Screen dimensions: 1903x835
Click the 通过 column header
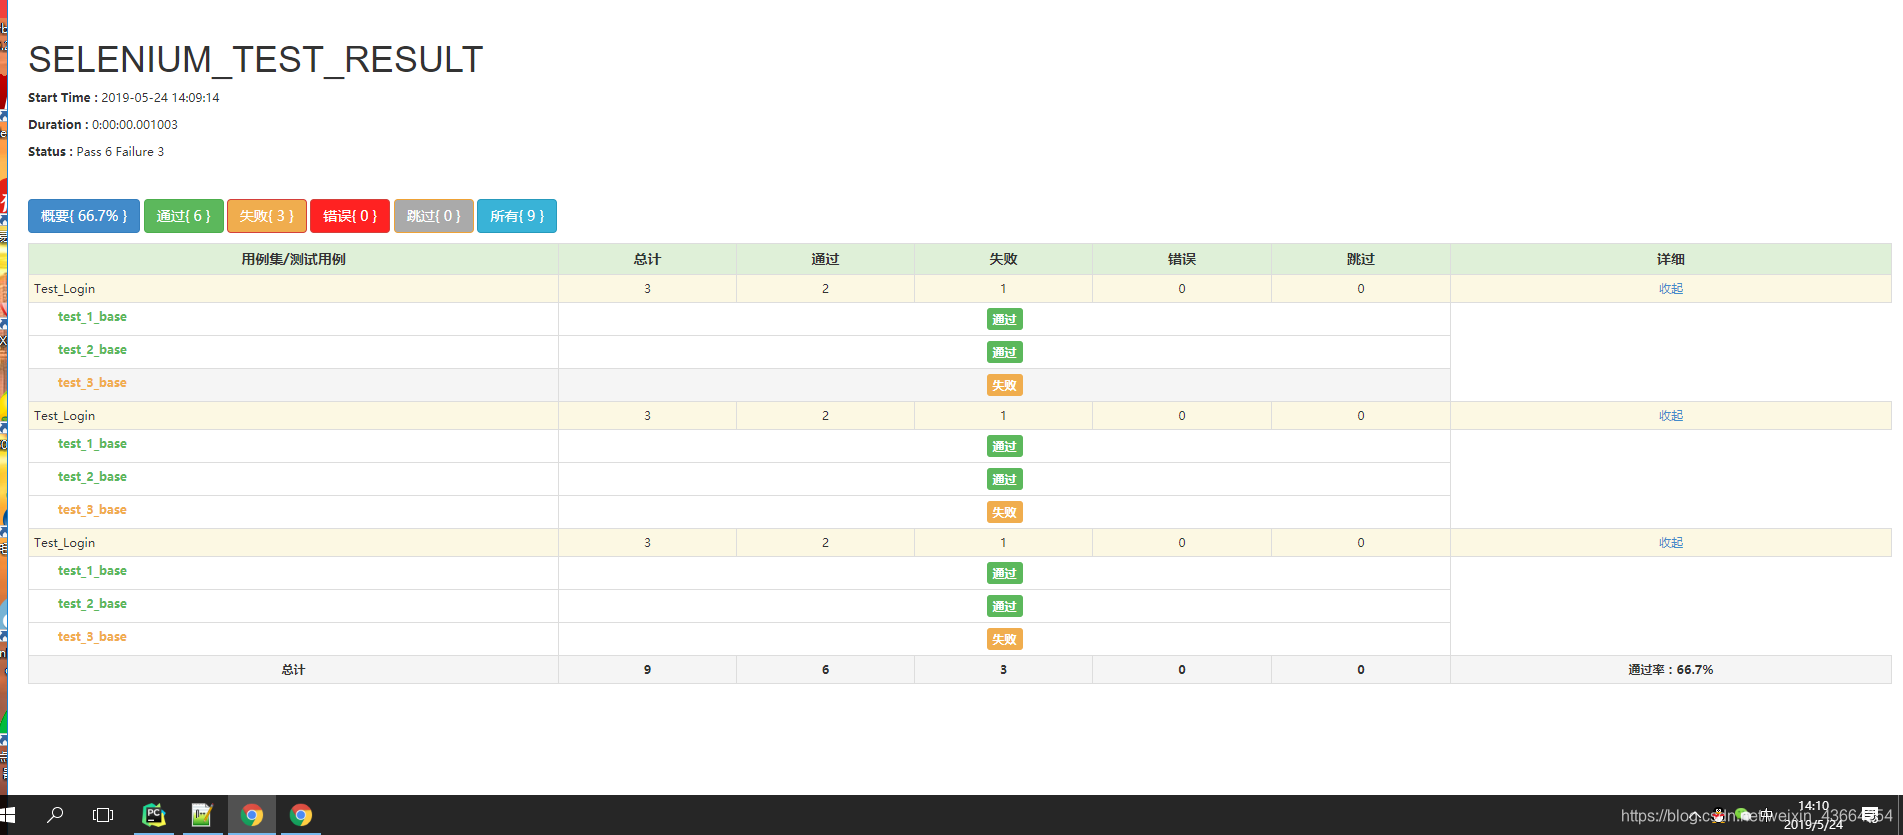[825, 259]
